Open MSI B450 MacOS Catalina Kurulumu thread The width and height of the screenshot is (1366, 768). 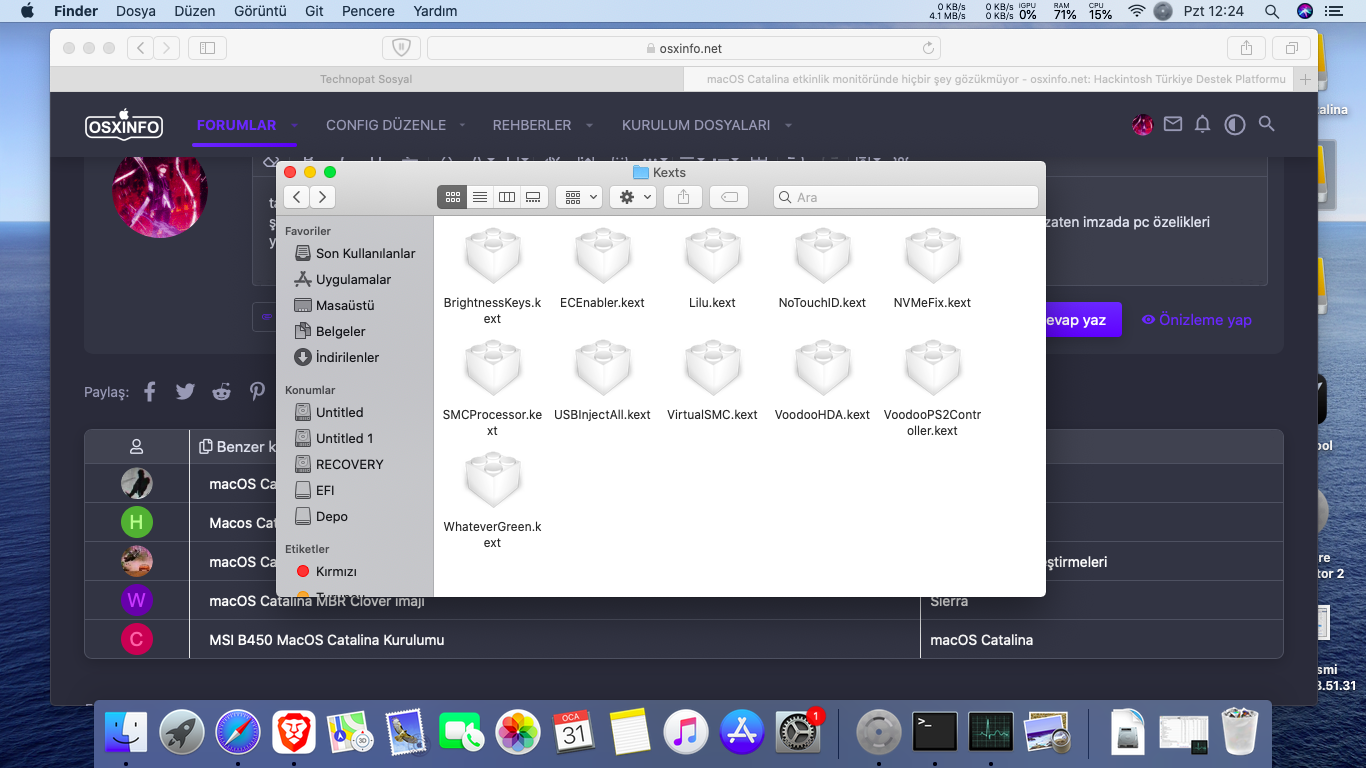[x=326, y=640]
